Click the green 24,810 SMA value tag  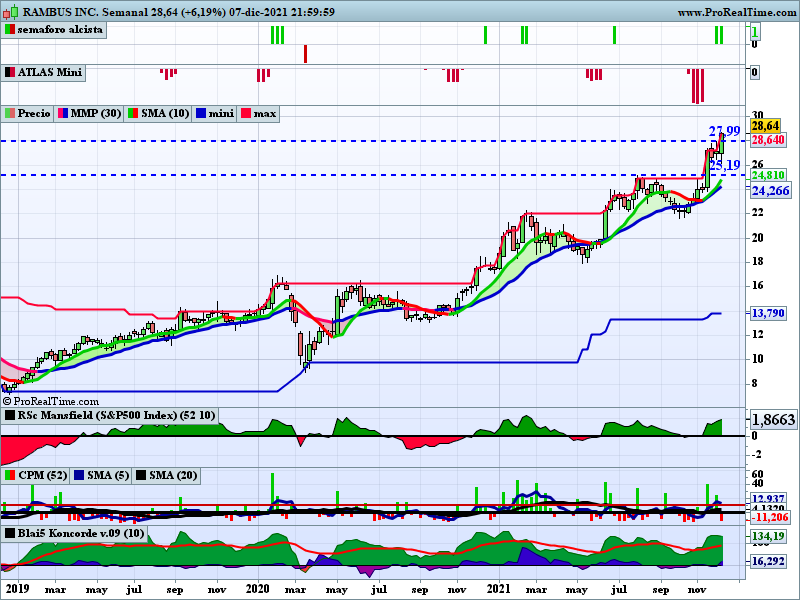pos(768,176)
